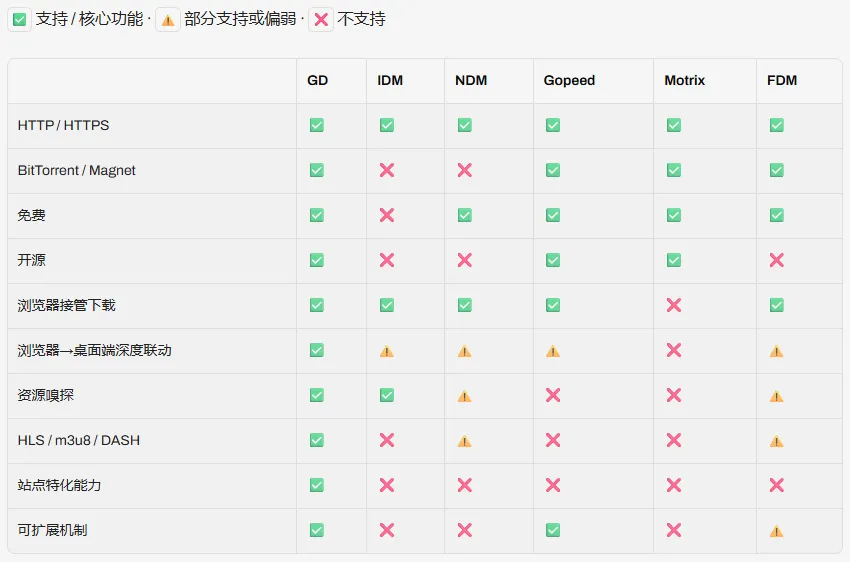This screenshot has height=562, width=850.
Task: Click the FDM warning for HLS / m3u8 / DASH
Action: (777, 441)
